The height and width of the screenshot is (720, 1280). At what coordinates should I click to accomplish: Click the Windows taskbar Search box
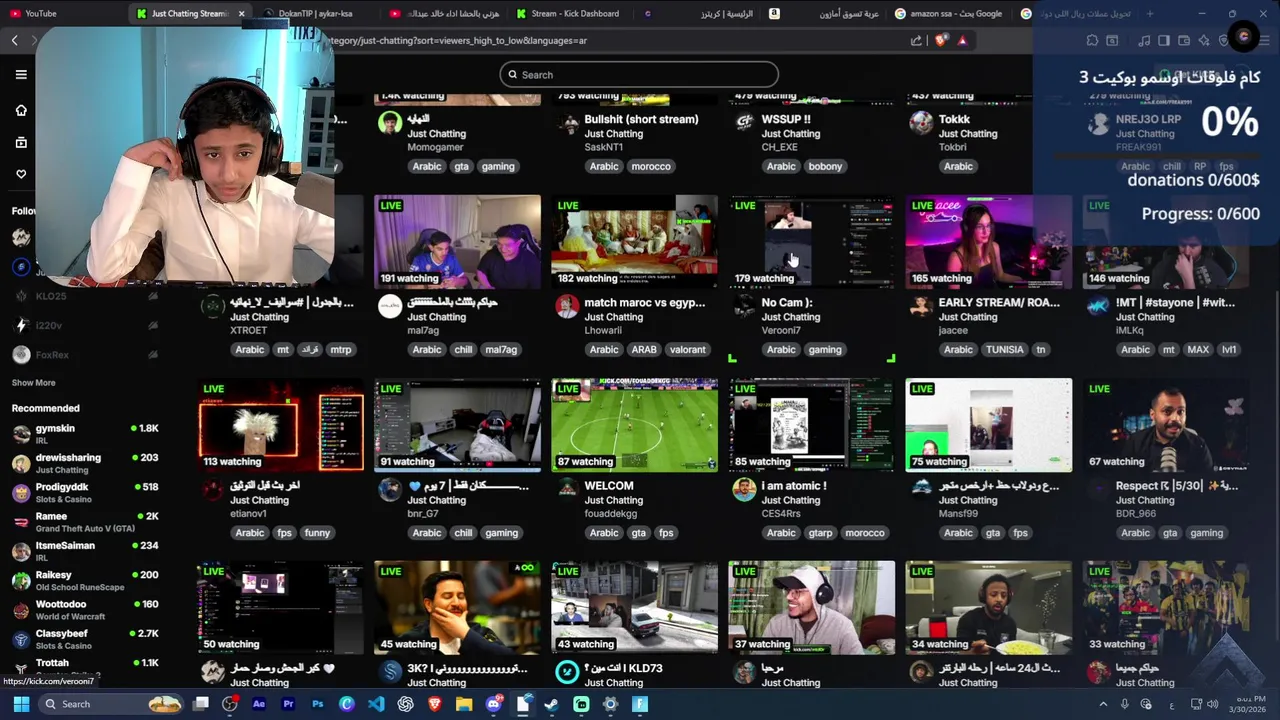point(111,704)
